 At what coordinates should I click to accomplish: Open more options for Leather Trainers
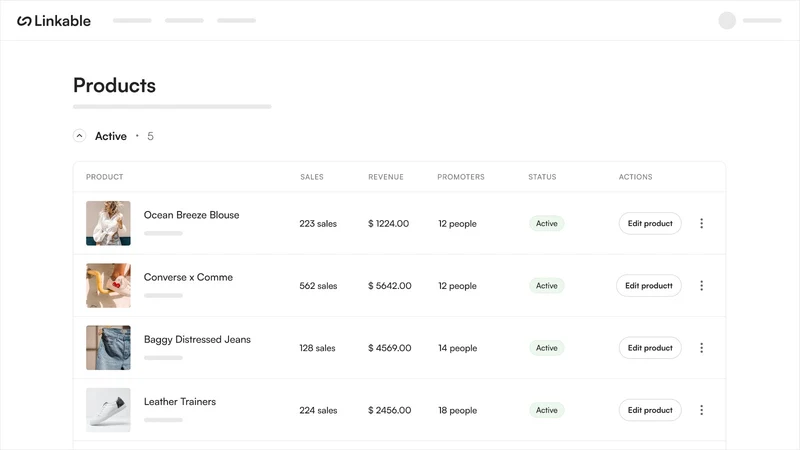[702, 410]
